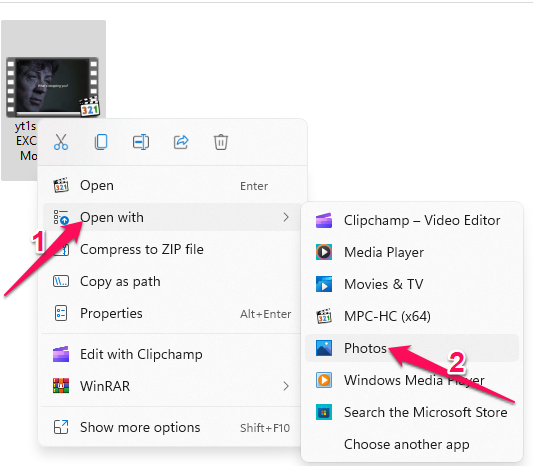Click the Share icon
This screenshot has width=533, height=466.
[181, 142]
